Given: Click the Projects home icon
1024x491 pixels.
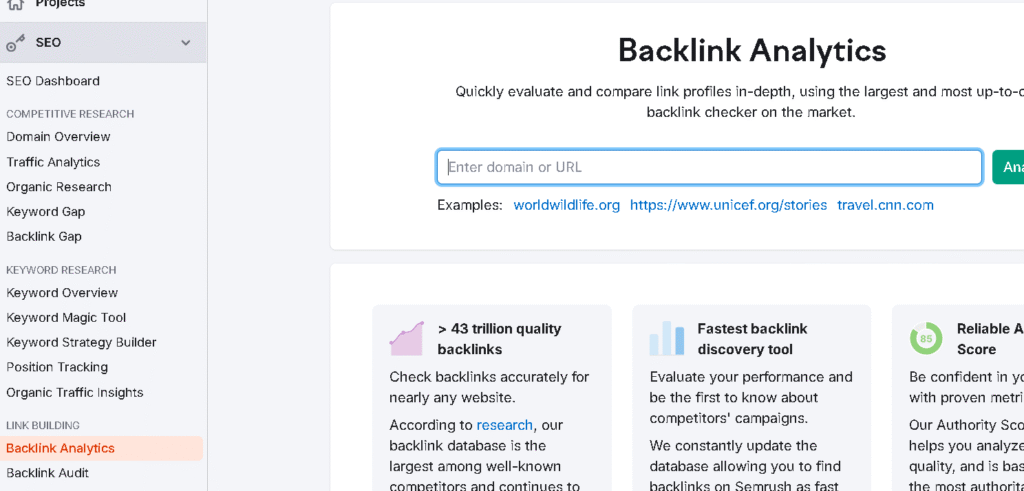Looking at the screenshot, I should click(16, 4).
